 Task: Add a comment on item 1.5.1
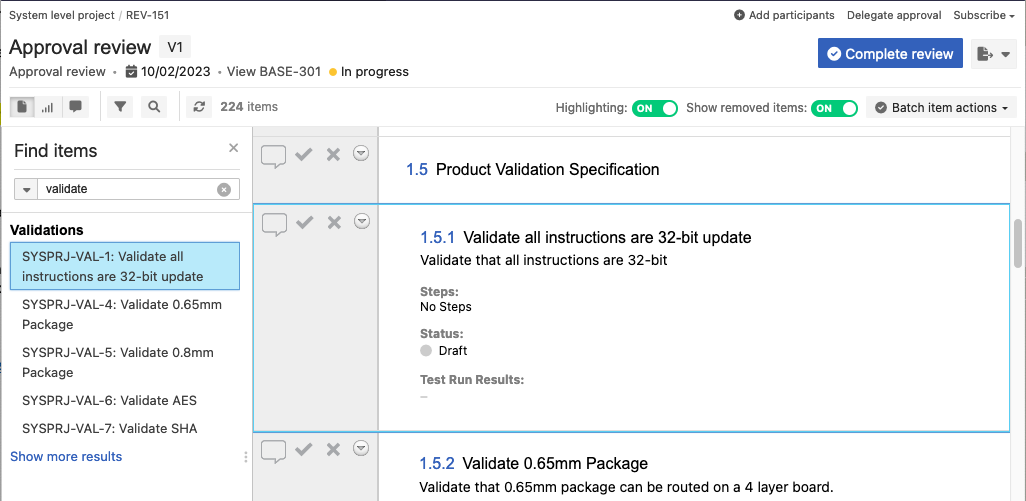(x=274, y=224)
